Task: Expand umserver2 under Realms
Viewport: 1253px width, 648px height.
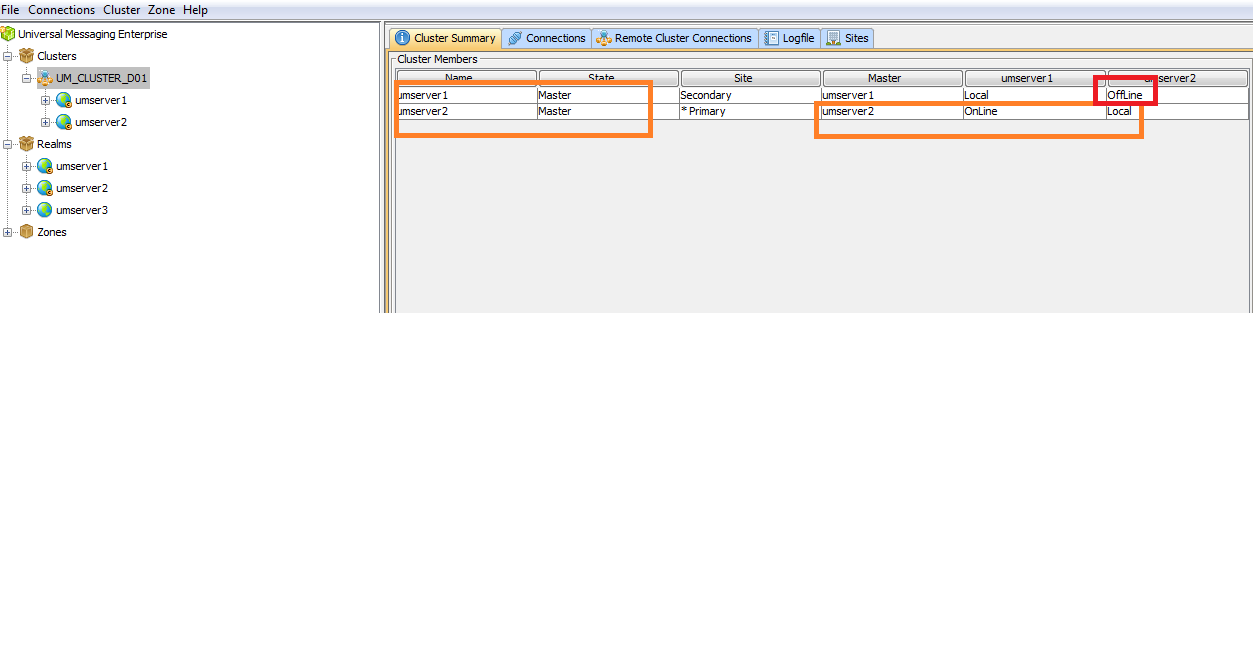Action: pos(27,188)
